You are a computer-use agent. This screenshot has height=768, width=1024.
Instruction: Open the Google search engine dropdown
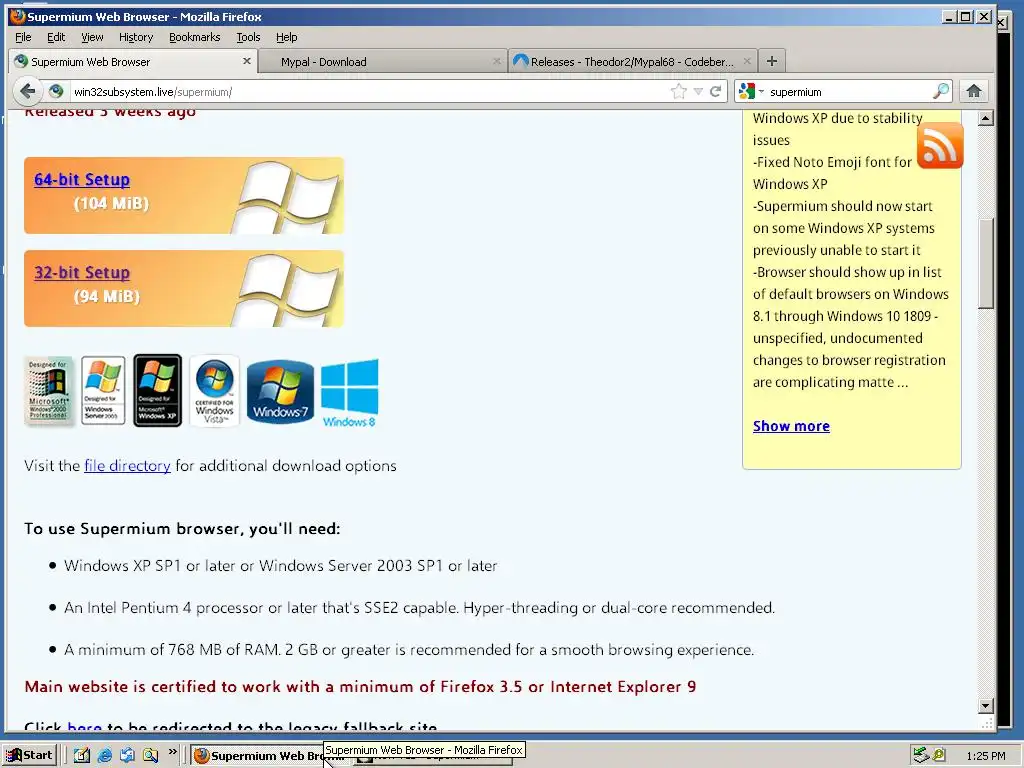click(x=751, y=91)
